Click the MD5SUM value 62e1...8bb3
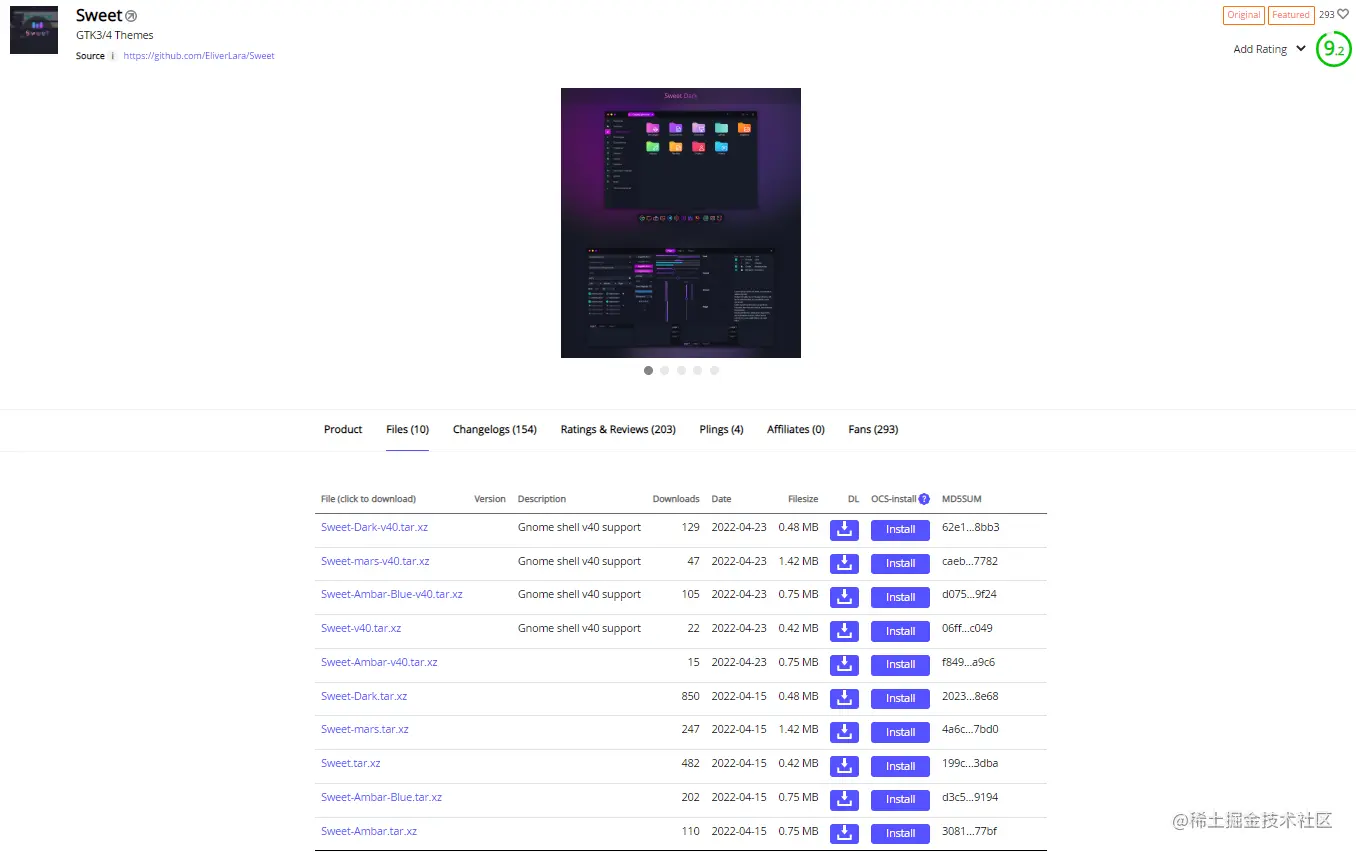1356x854 pixels. tap(970, 527)
